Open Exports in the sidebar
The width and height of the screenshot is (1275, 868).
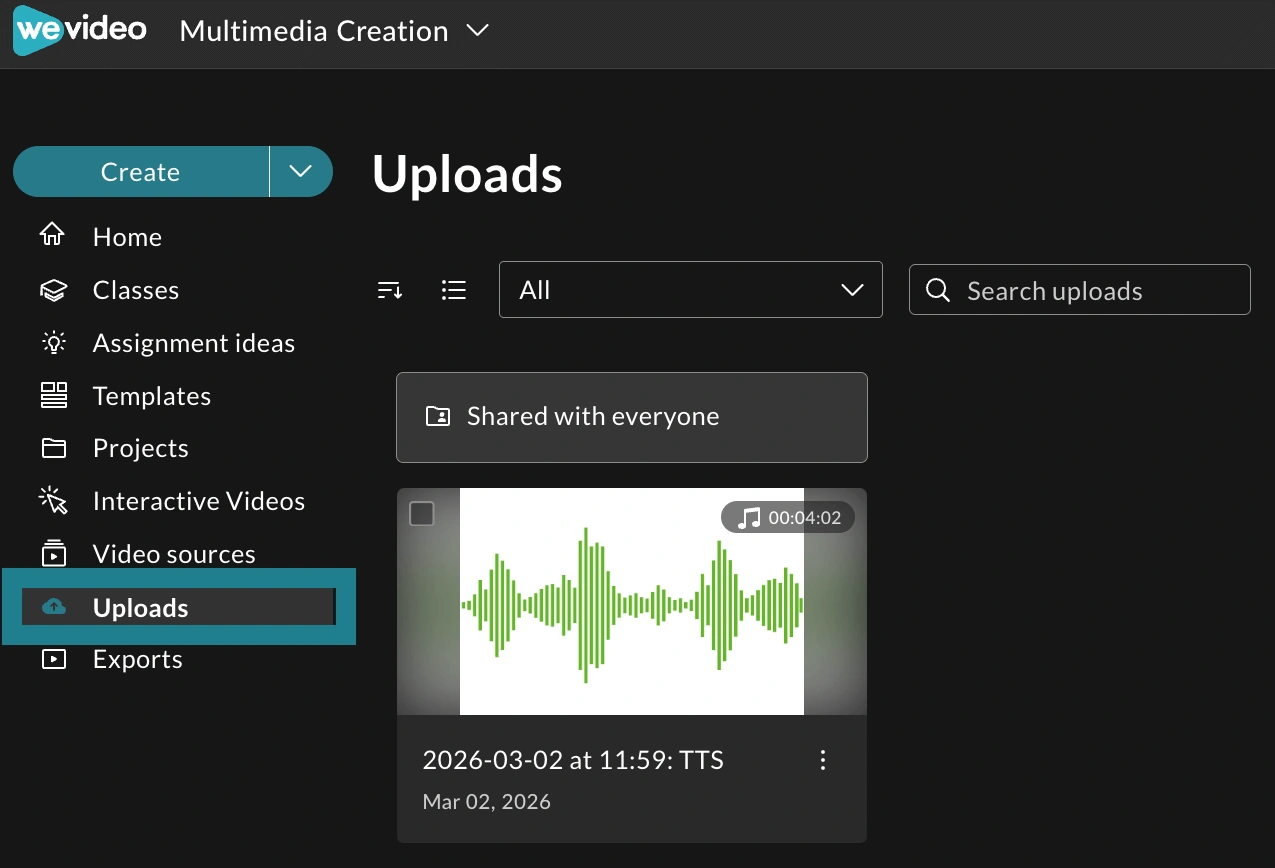tap(138, 659)
